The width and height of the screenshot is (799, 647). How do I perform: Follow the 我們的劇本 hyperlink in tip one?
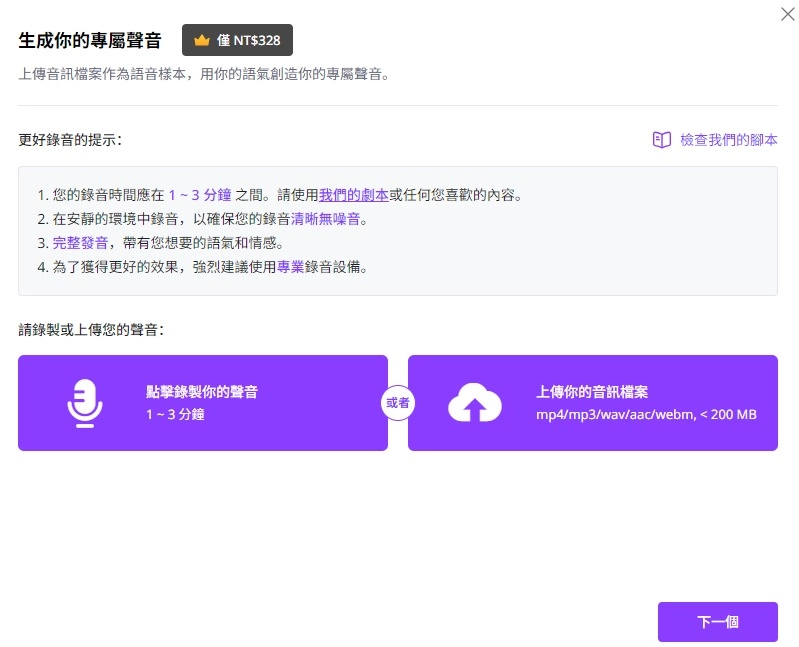[353, 195]
